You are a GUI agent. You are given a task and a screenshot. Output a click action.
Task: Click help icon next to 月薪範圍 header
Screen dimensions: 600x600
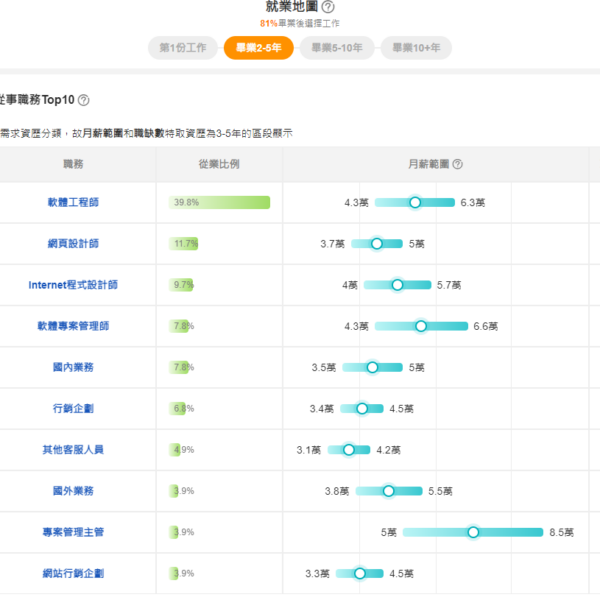tap(458, 164)
